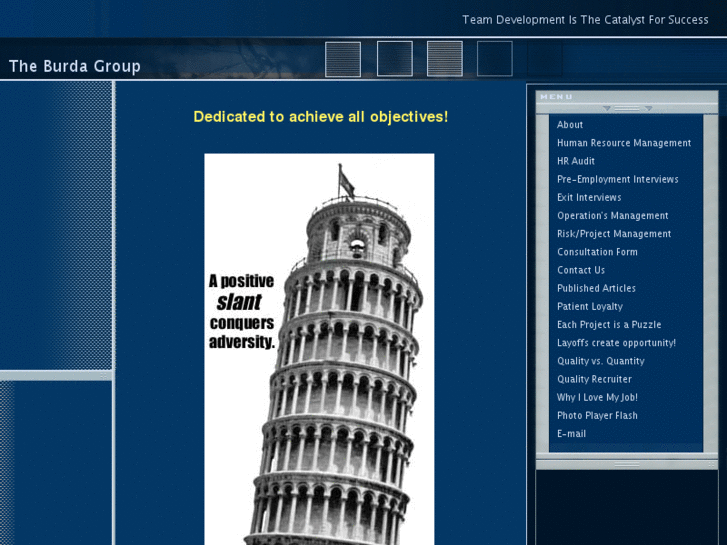Image resolution: width=727 pixels, height=545 pixels.
Task: Click the E-mail menu link
Action: (571, 434)
